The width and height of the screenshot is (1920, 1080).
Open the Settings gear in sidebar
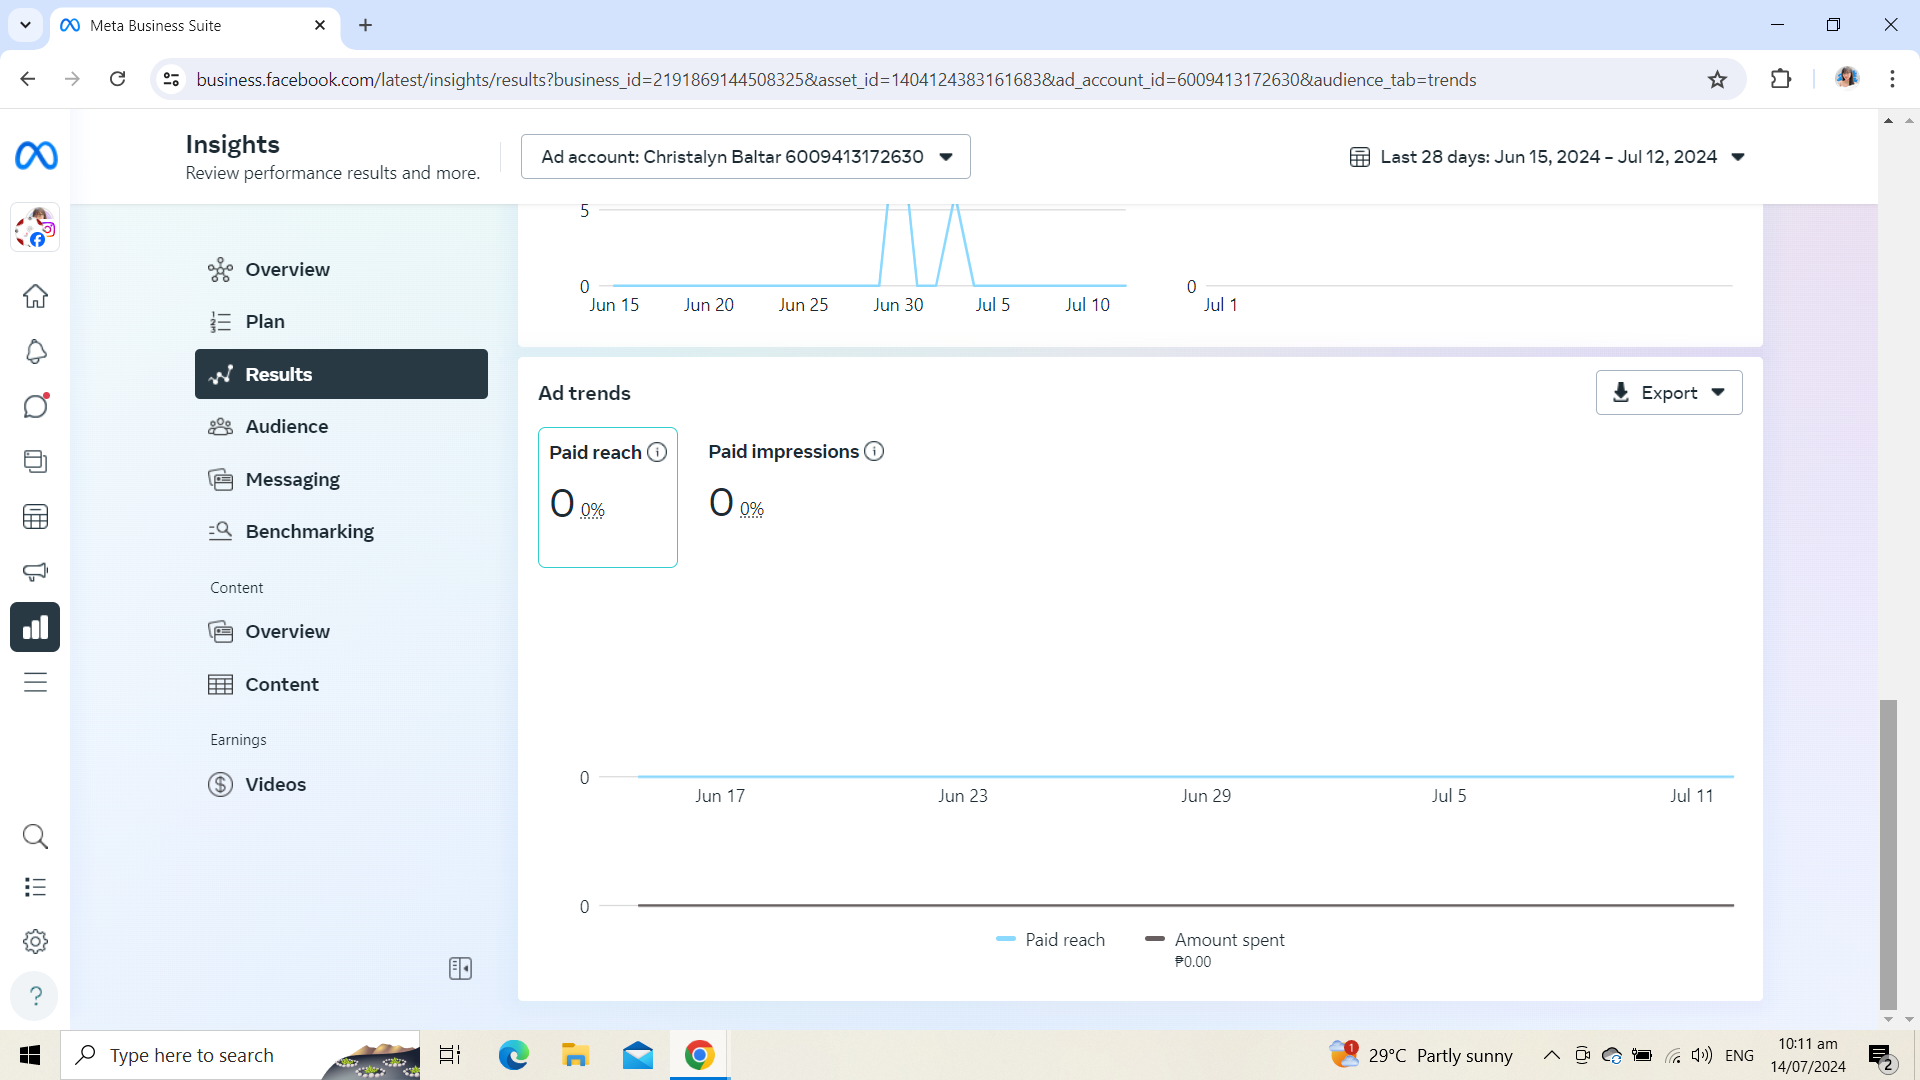point(35,941)
